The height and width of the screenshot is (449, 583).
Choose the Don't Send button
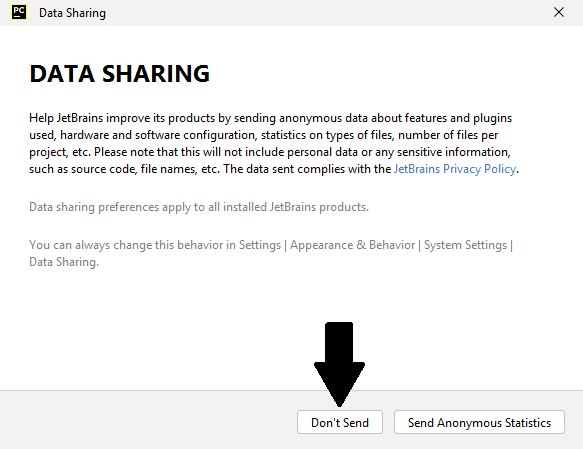point(339,422)
